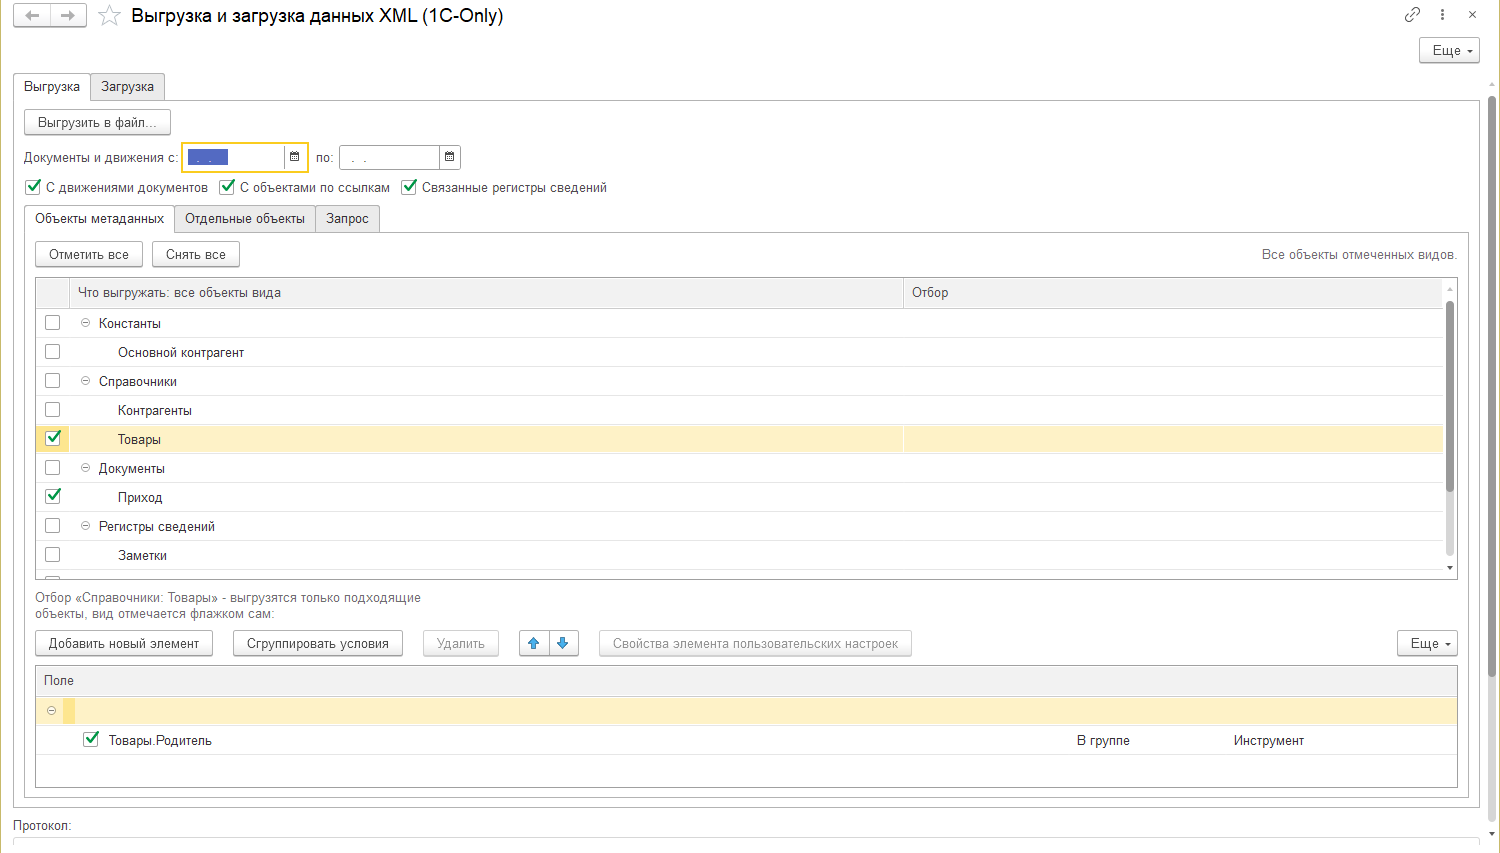
Task: Click the metadata tree scroll-down arrow
Action: 1450,568
